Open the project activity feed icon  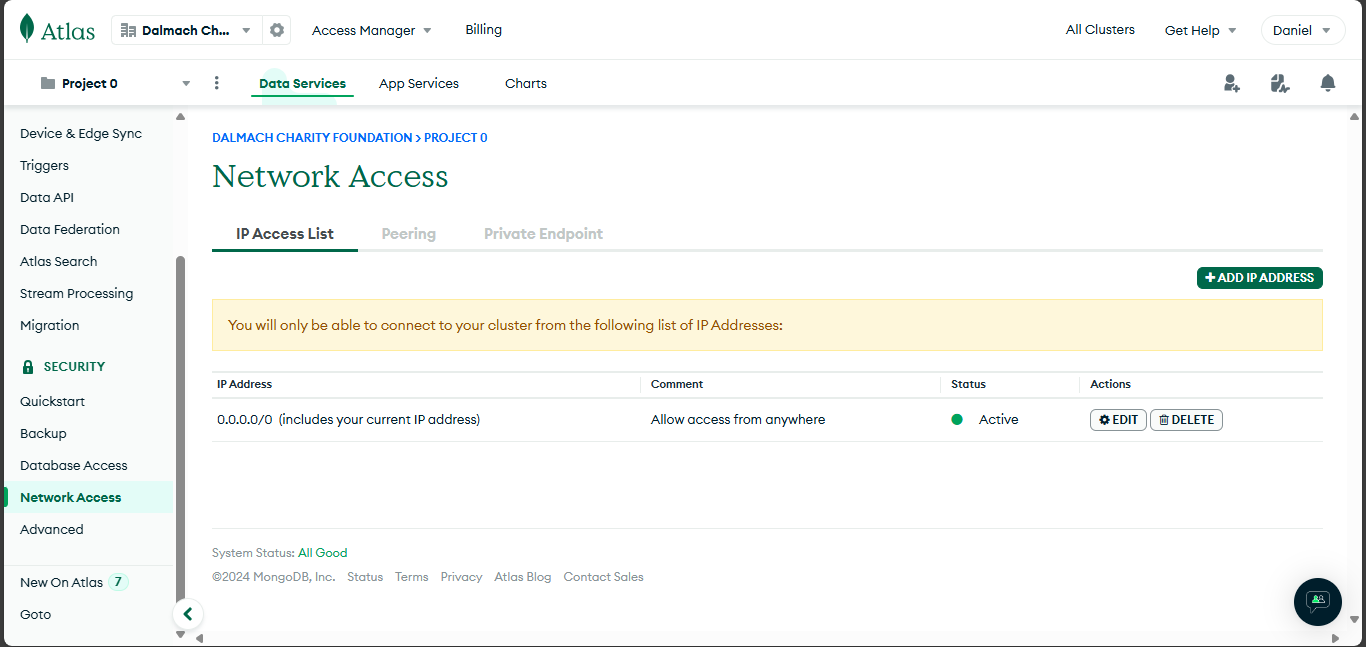coord(1280,83)
